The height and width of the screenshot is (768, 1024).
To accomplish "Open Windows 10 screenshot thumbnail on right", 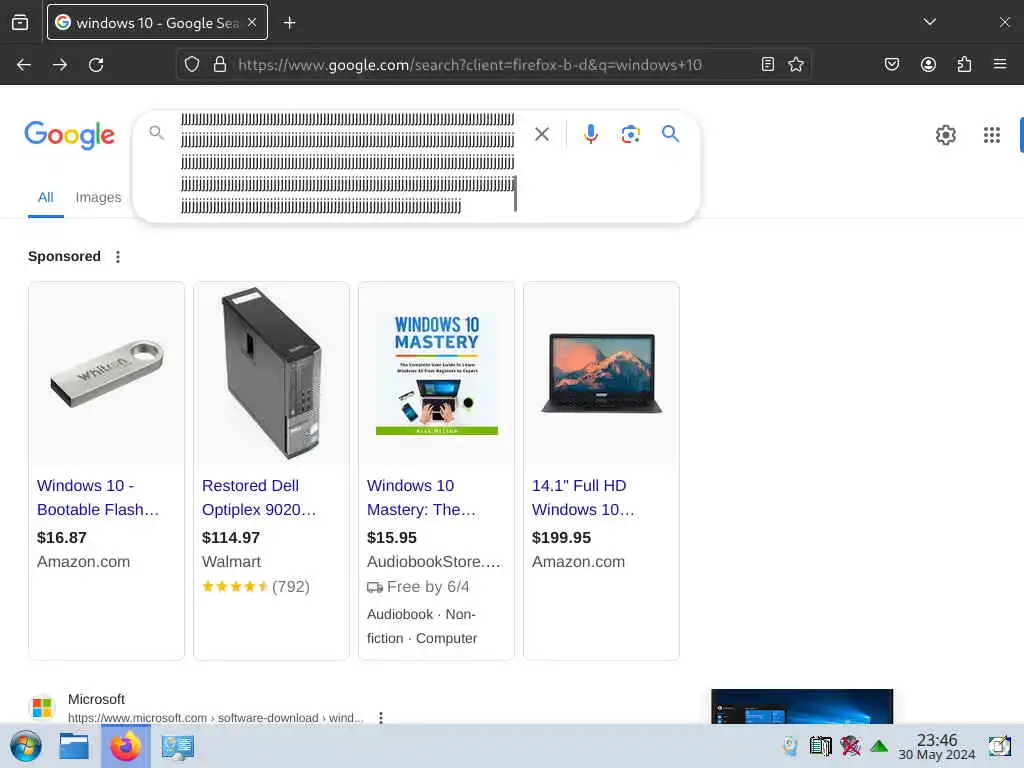I will coord(802,706).
